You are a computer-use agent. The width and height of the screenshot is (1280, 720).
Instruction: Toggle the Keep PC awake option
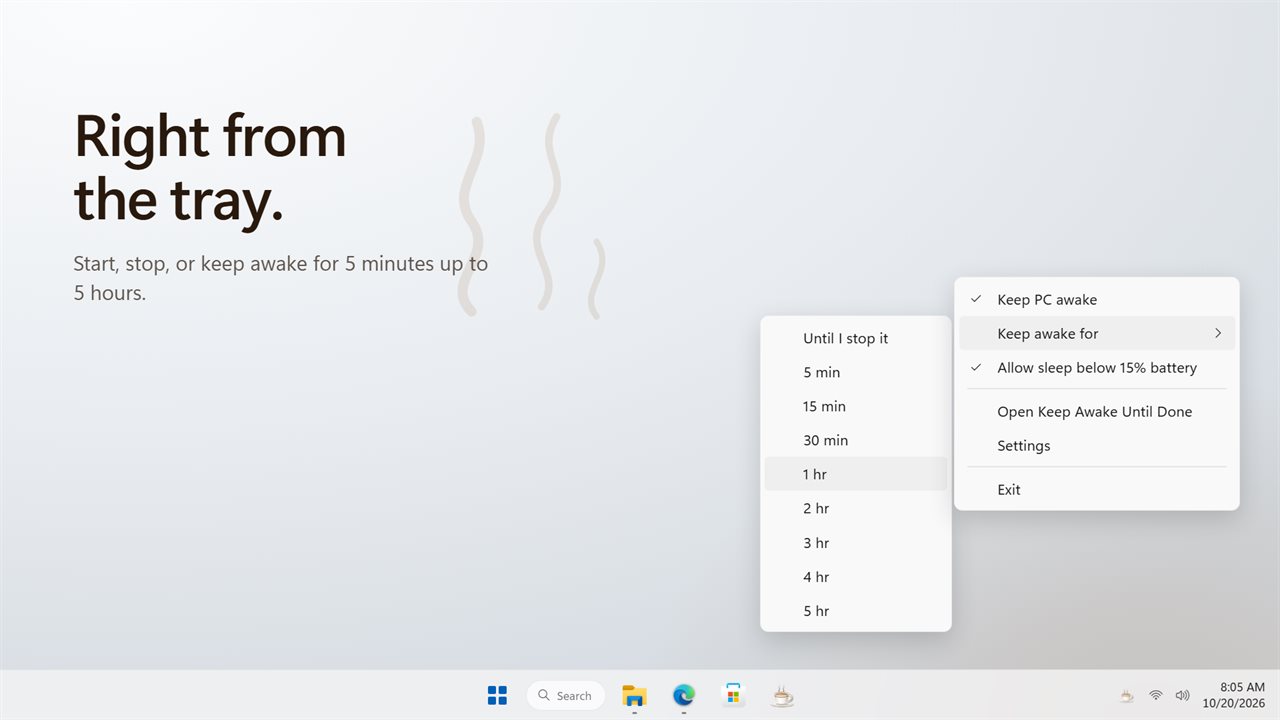point(1097,299)
